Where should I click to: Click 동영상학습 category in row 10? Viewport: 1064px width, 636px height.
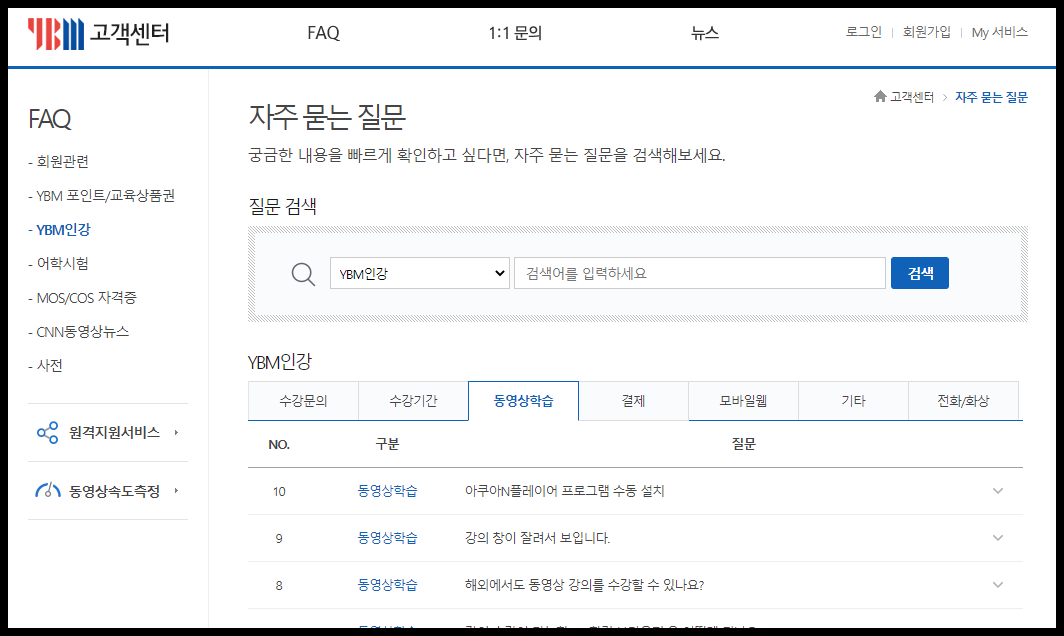387,491
